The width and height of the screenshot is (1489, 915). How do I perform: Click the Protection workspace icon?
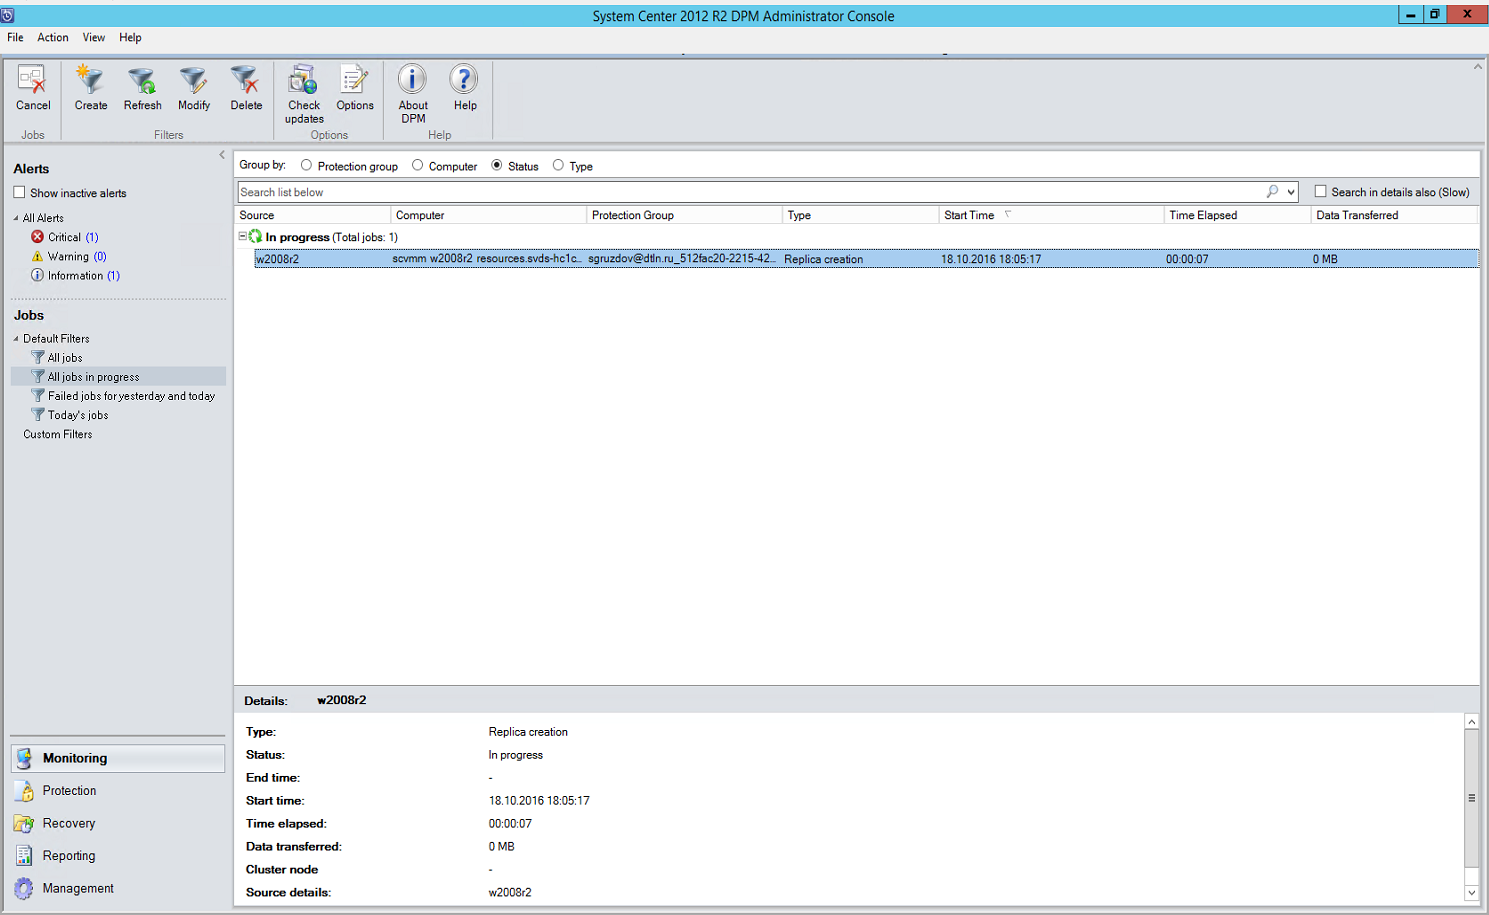24,791
